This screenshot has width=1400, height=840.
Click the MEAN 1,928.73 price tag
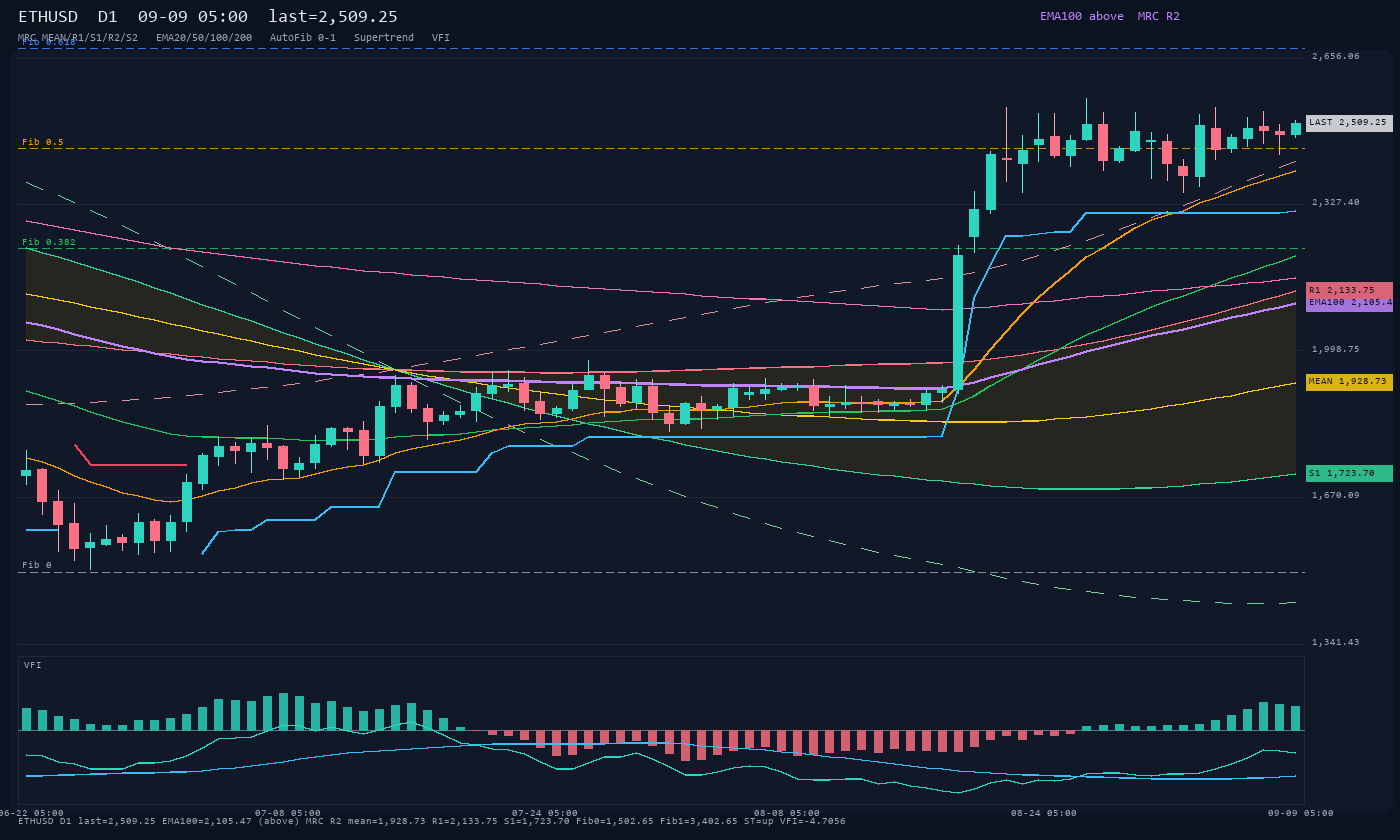[1349, 382]
